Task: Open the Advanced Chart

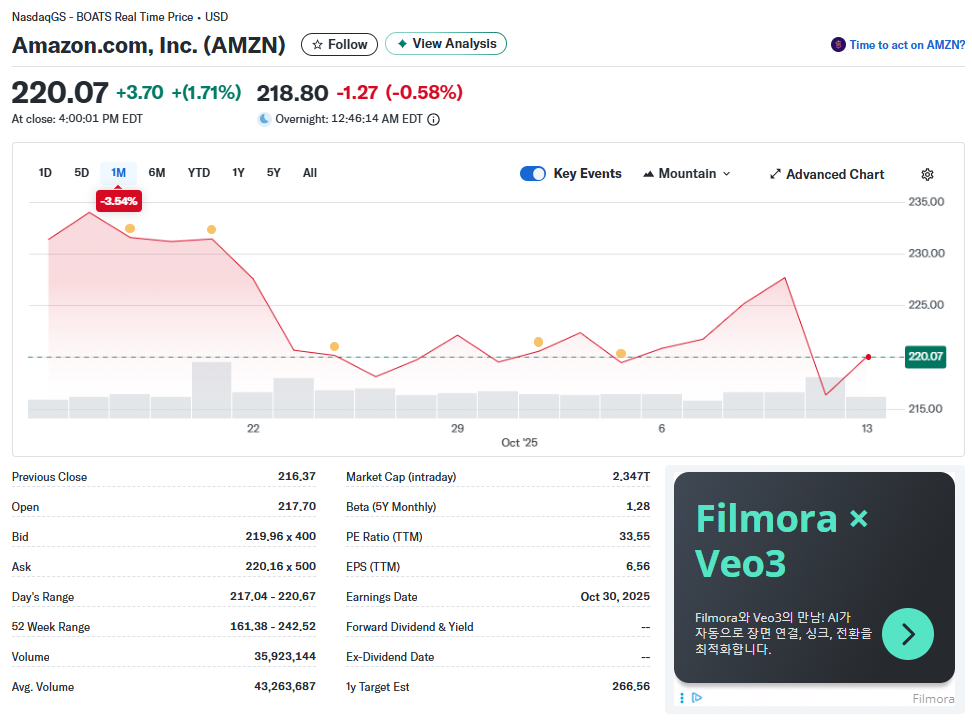Action: coord(827,174)
